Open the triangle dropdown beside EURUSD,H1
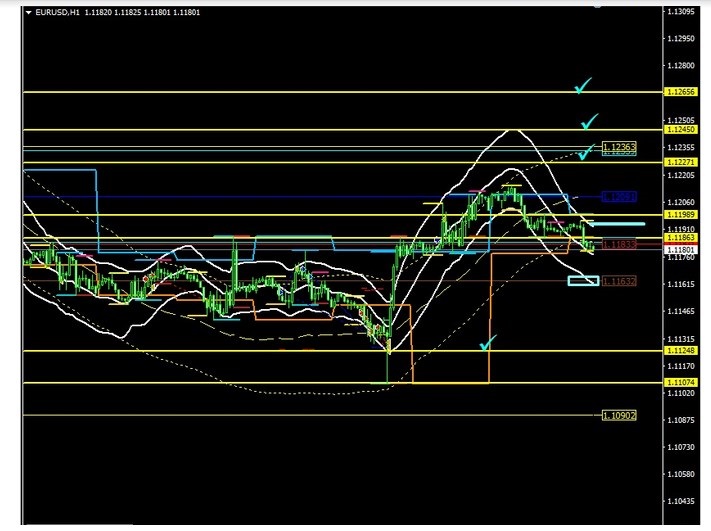Viewport: 711px width, 531px height. coord(28,12)
